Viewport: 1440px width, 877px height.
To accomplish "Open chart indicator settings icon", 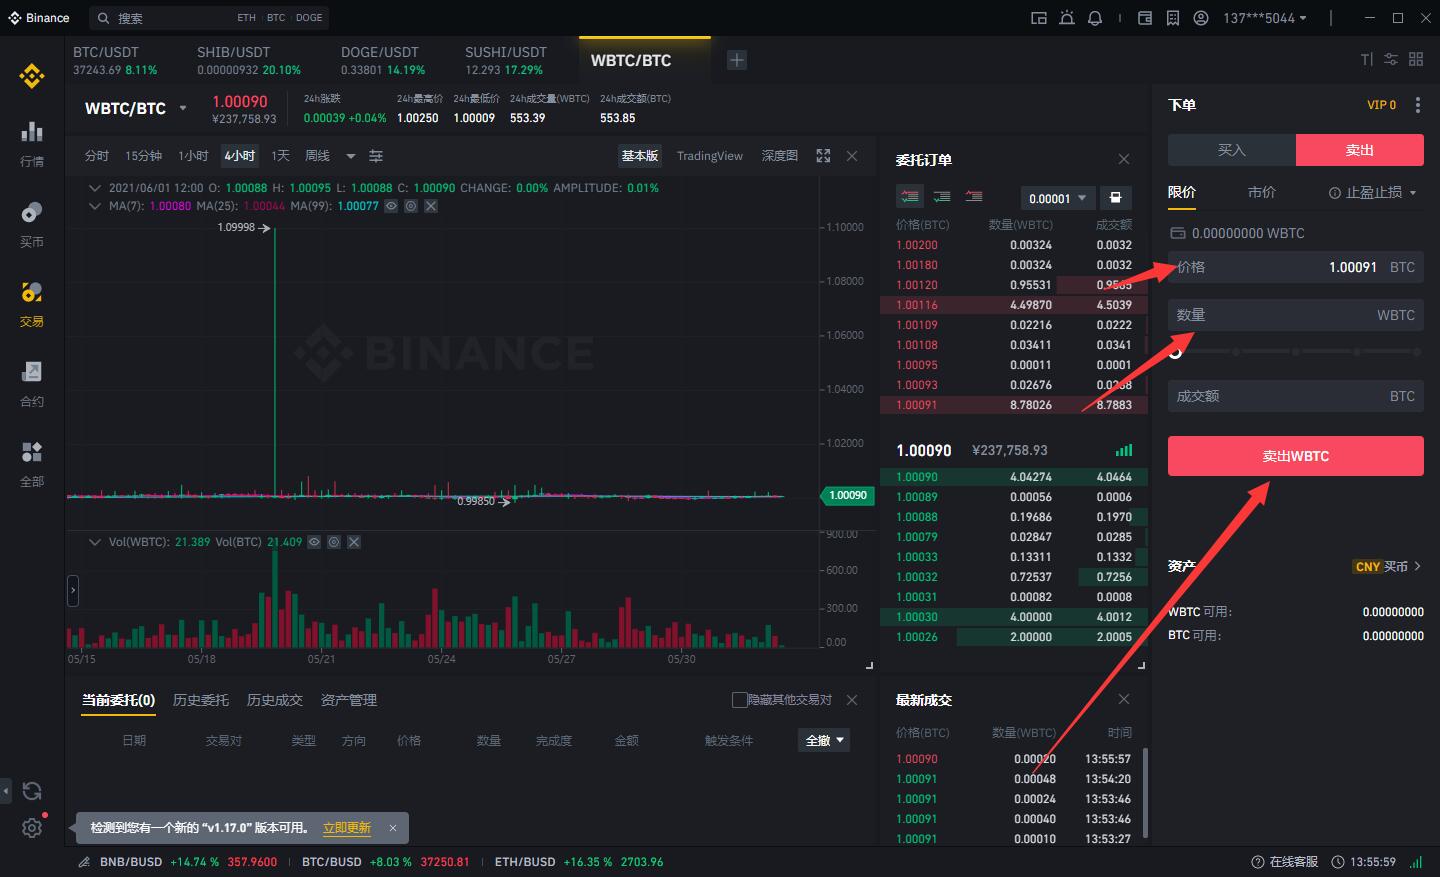I will 376,156.
